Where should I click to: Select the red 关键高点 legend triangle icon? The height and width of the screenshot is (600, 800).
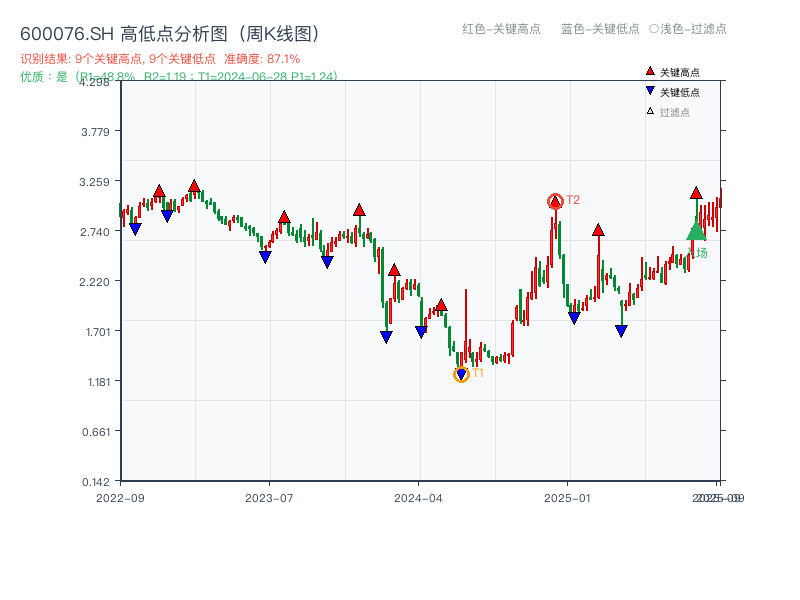[x=649, y=70]
